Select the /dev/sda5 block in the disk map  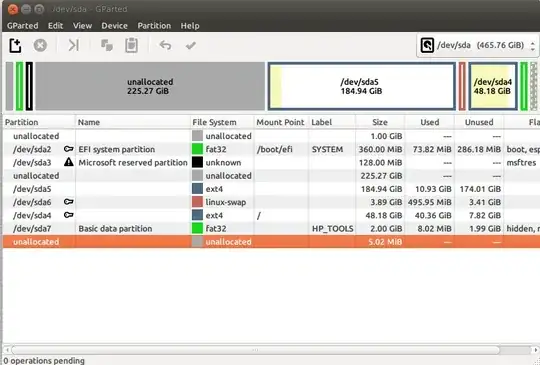(x=362, y=86)
